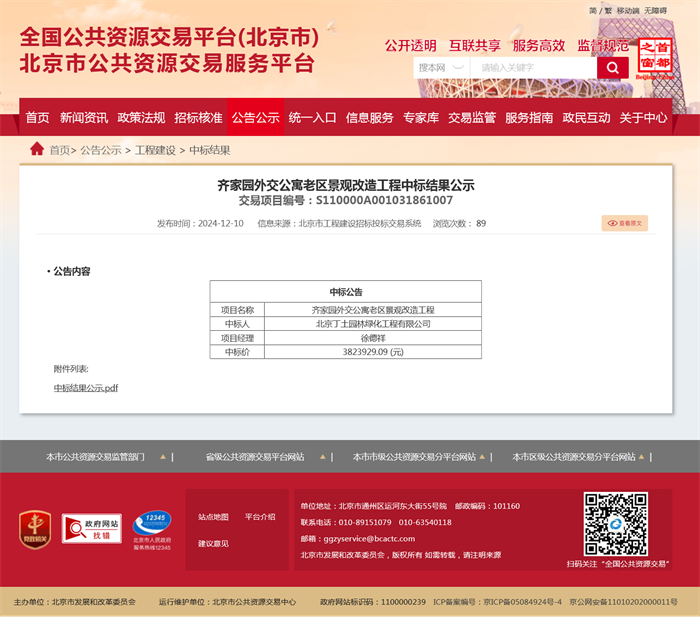Click the 发布时间 2024-12-10 text

(x=200, y=223)
